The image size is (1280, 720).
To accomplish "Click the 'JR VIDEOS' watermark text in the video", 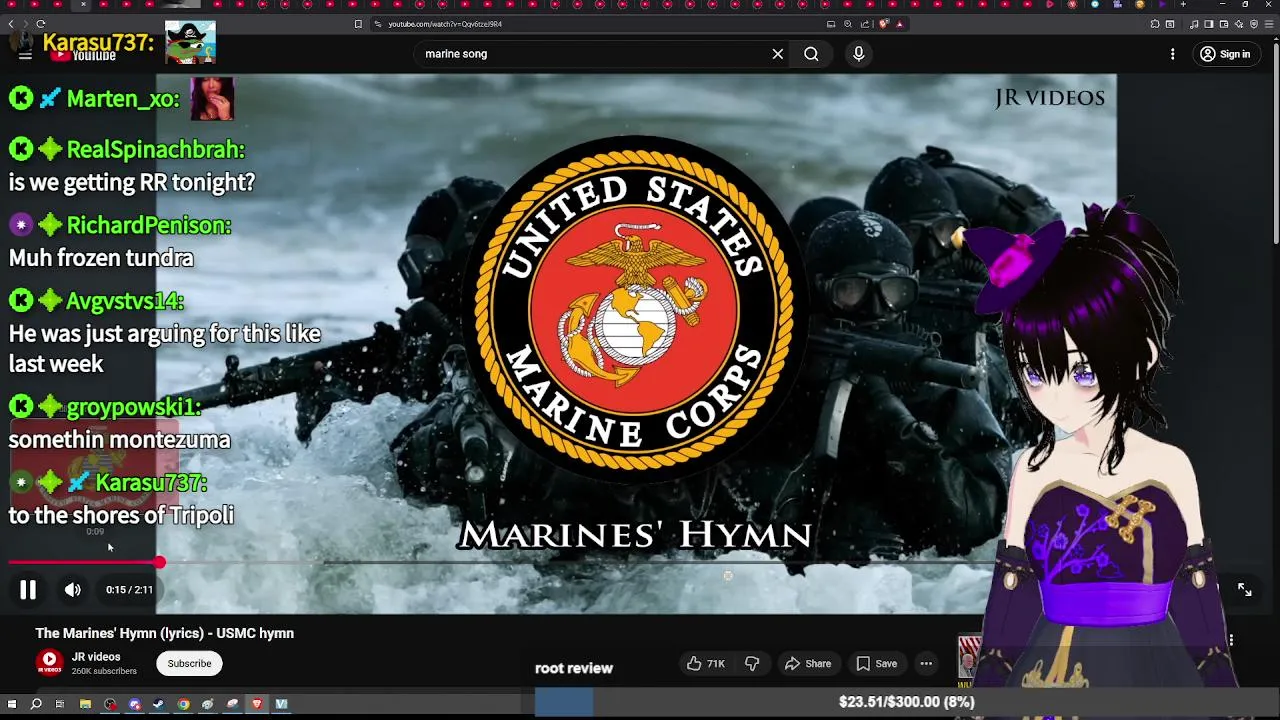I will 1050,98.
